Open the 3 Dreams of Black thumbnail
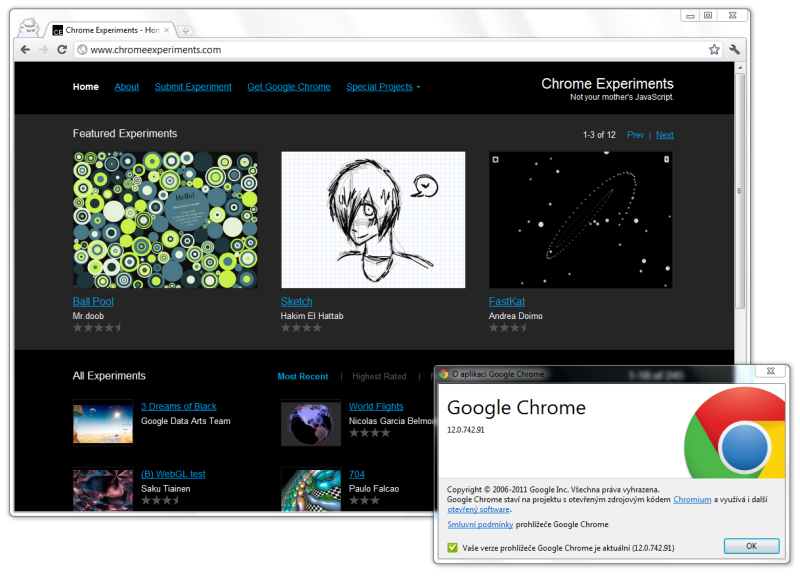800x577 pixels. (x=103, y=423)
